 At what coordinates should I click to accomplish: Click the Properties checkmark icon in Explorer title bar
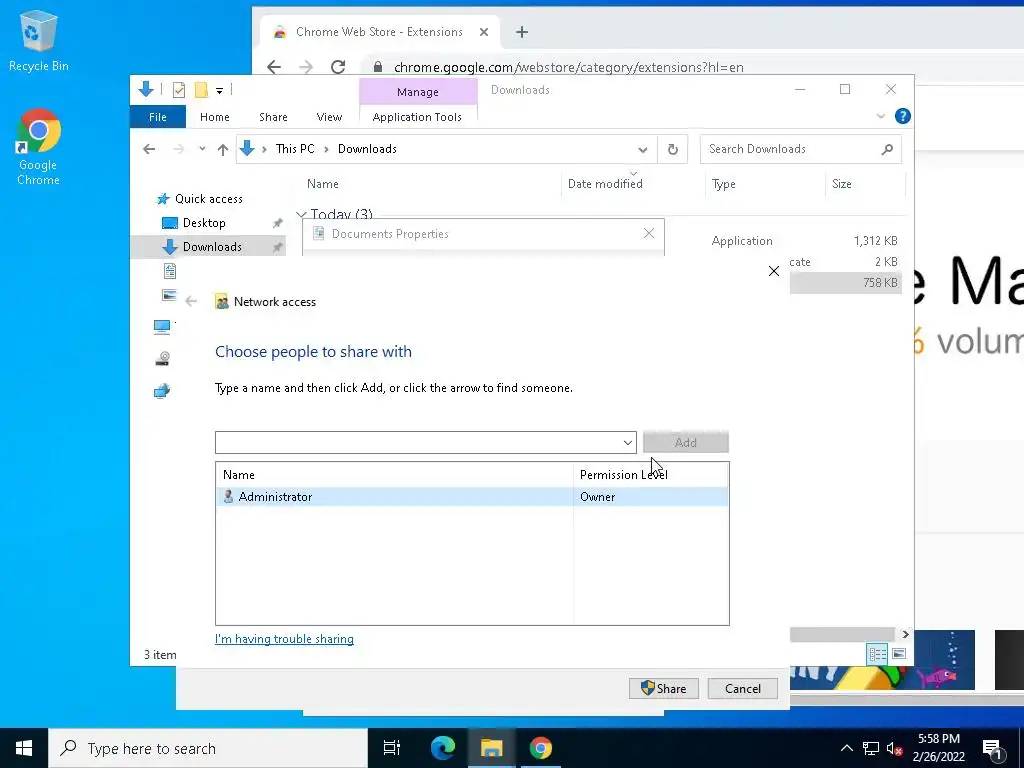(x=179, y=90)
